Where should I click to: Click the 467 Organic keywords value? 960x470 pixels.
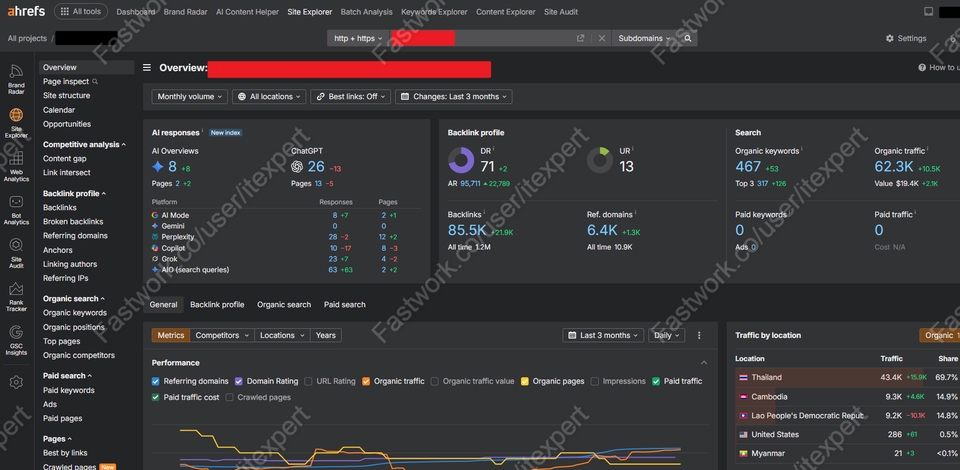(748, 166)
